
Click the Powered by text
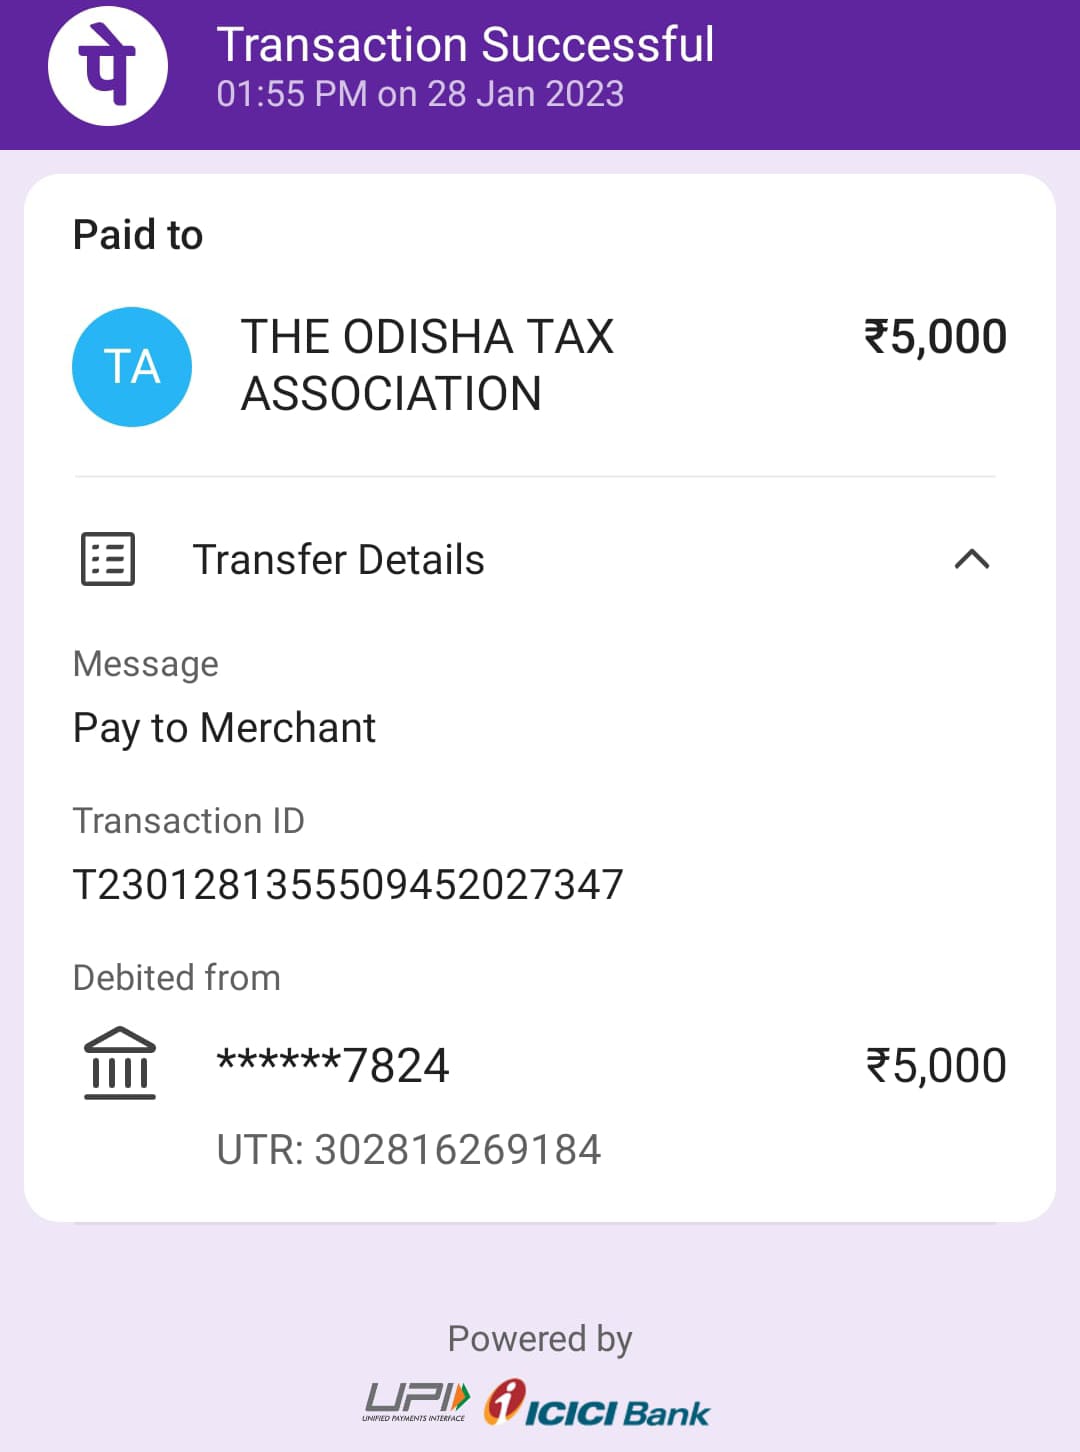[x=540, y=1339]
